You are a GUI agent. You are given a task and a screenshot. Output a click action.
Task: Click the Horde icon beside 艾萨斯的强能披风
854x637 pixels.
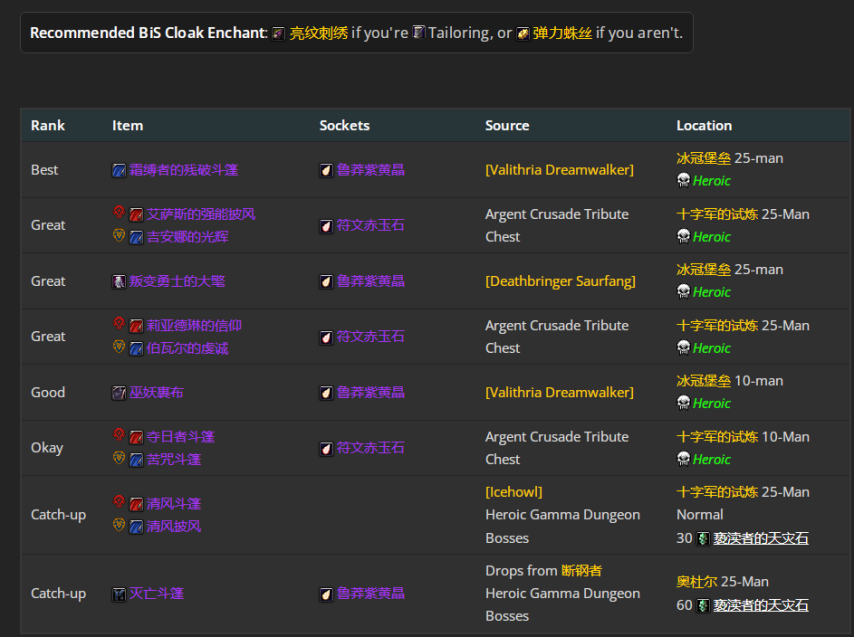119,213
